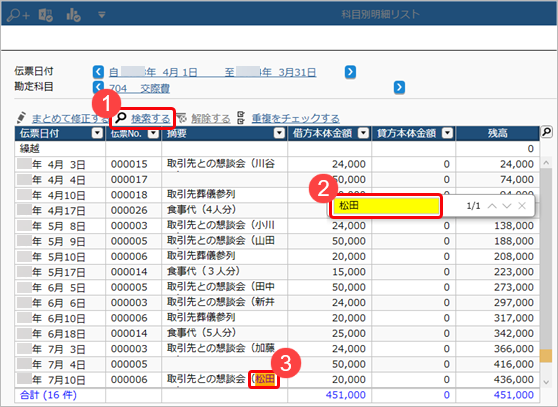Viewport: 558px width, 407px height.
Task: Open 貸方本体金額 column filter dropdown
Action: coord(447,133)
